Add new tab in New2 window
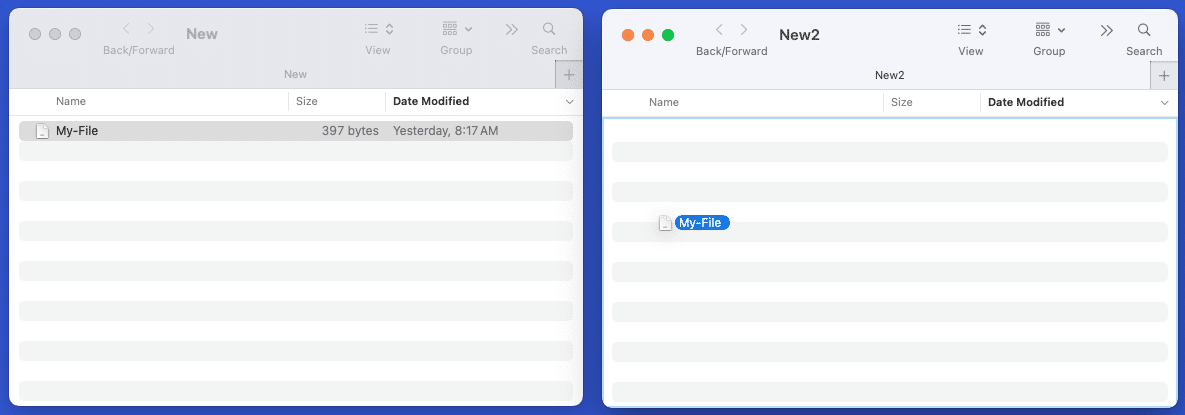This screenshot has width=1185, height=415. pyautogui.click(x=1164, y=76)
